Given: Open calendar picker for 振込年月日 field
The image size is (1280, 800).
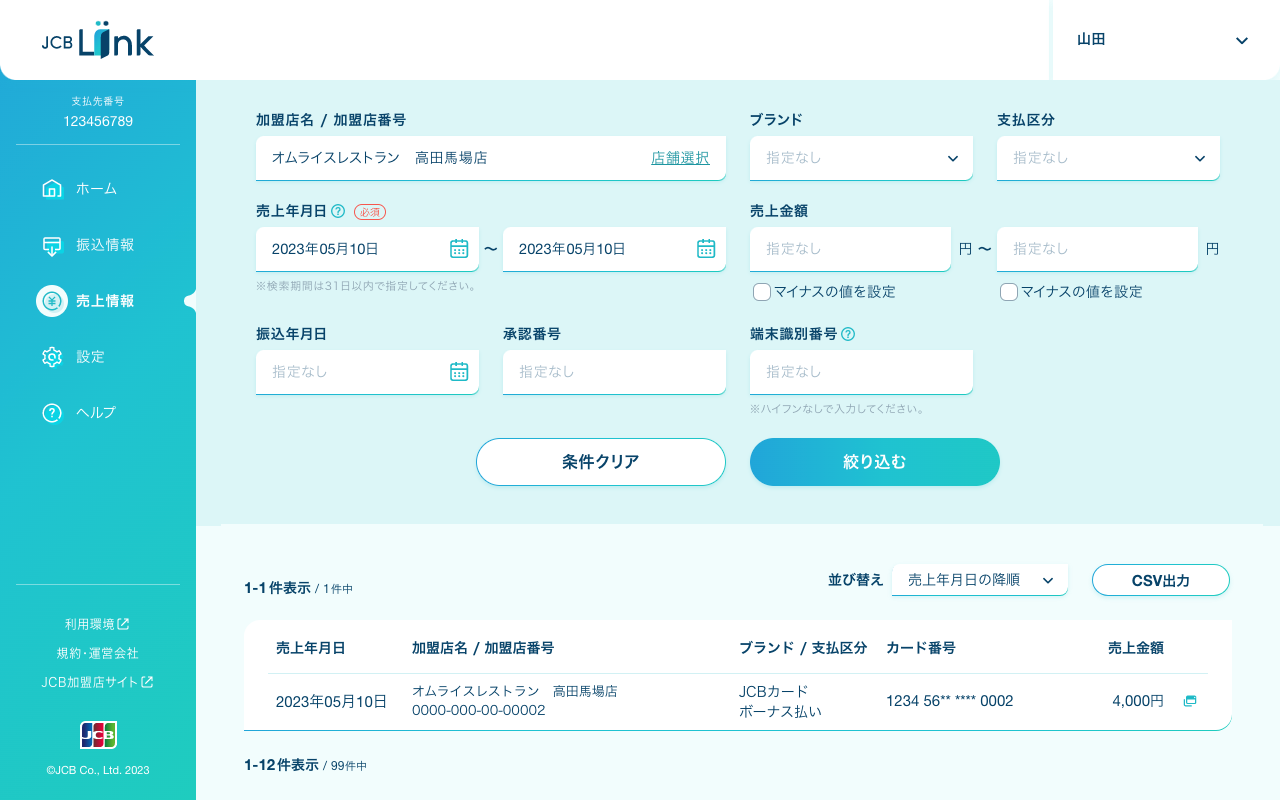Looking at the screenshot, I should pyautogui.click(x=459, y=372).
